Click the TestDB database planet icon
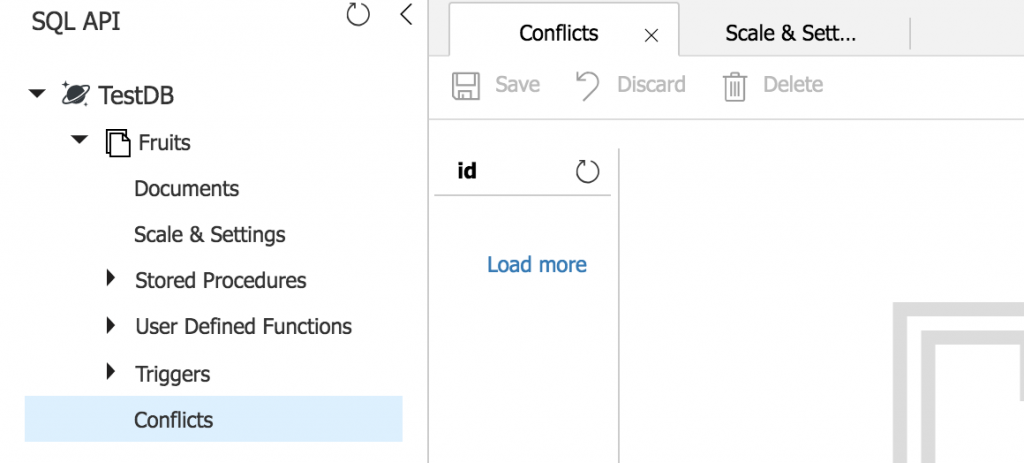The image size is (1024, 463). coord(75,95)
